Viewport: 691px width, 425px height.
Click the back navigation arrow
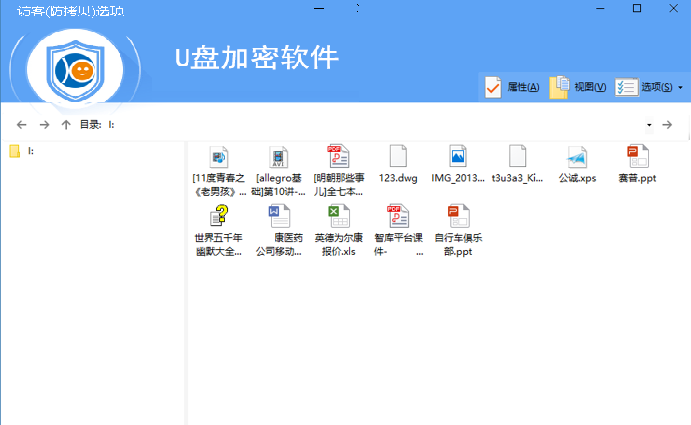pyautogui.click(x=22, y=125)
